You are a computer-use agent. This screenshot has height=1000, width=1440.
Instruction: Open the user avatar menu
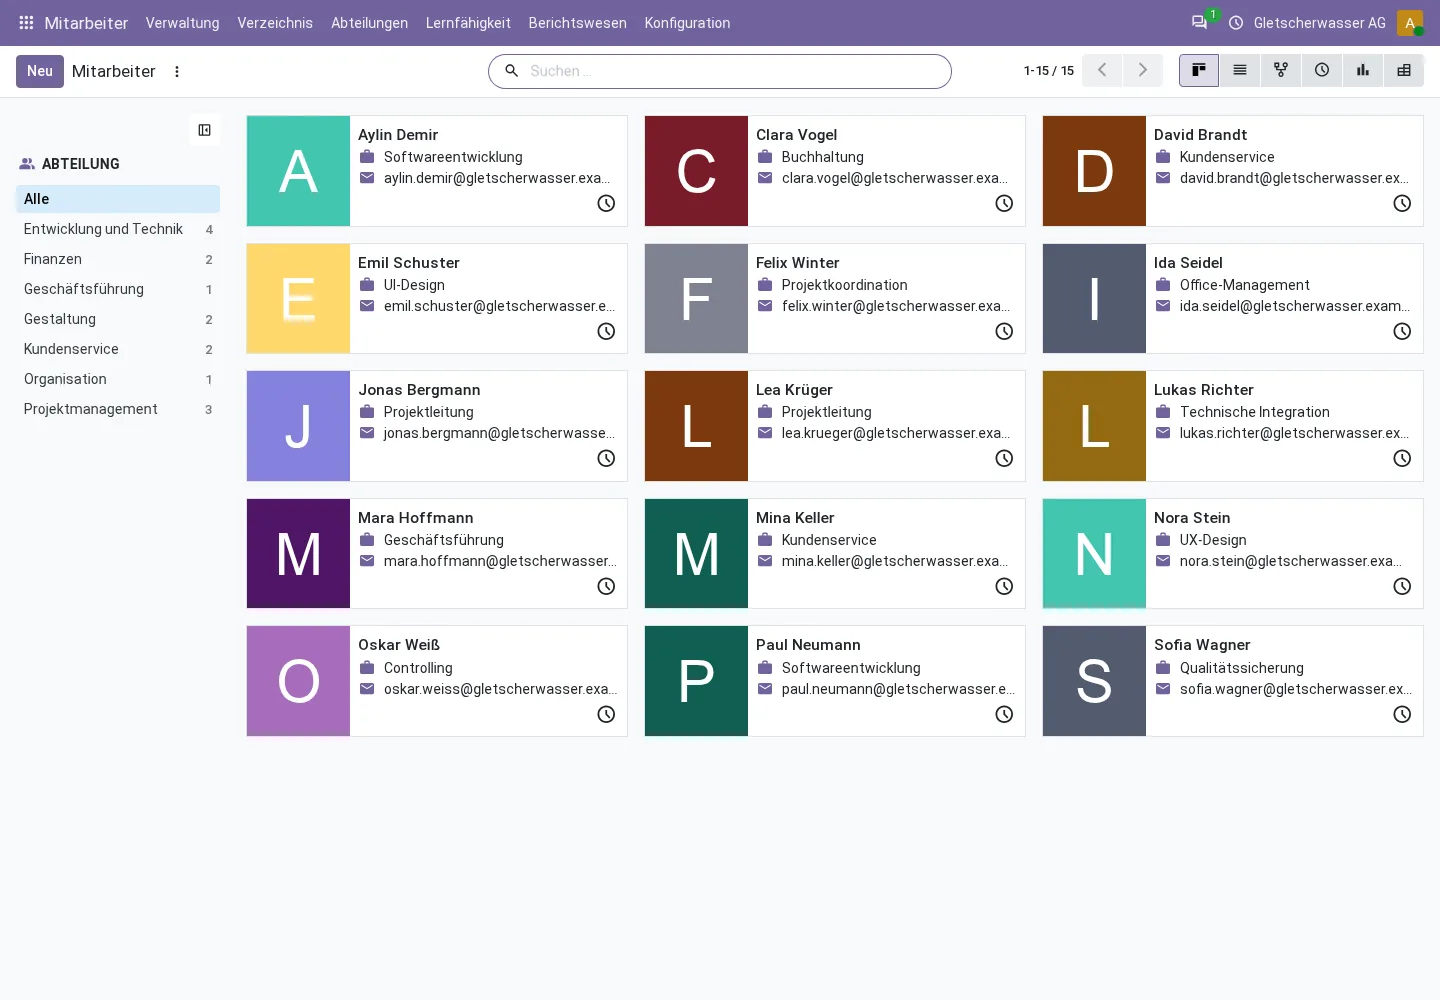[1410, 23]
